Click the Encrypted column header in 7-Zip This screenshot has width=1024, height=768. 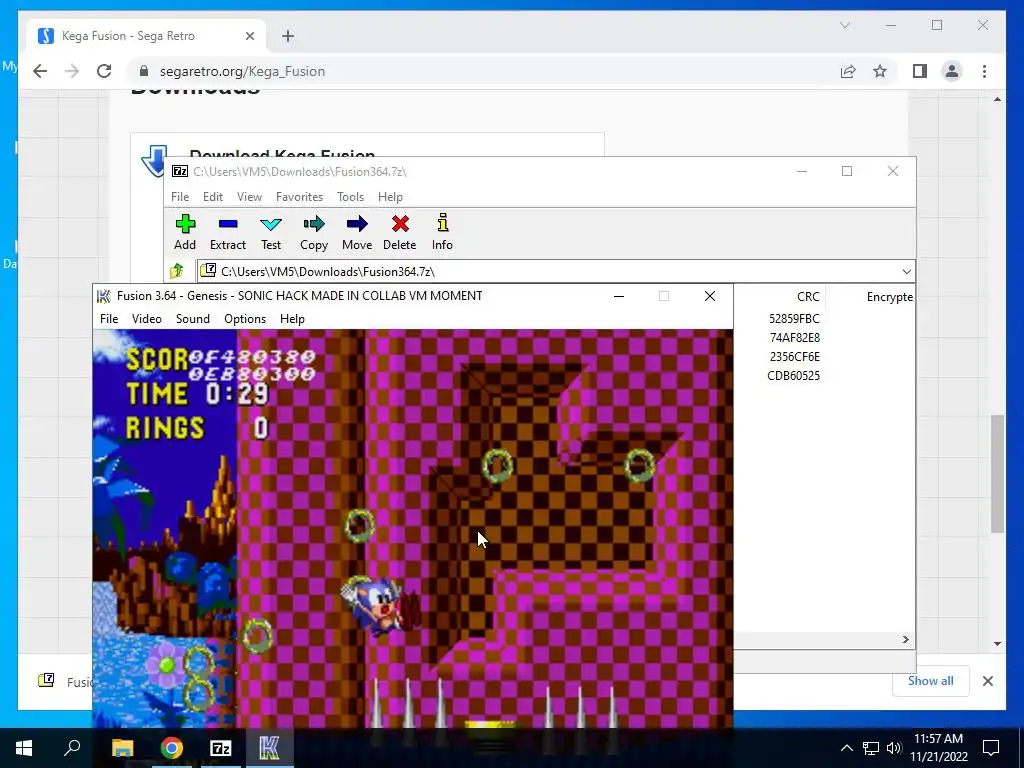coord(889,296)
